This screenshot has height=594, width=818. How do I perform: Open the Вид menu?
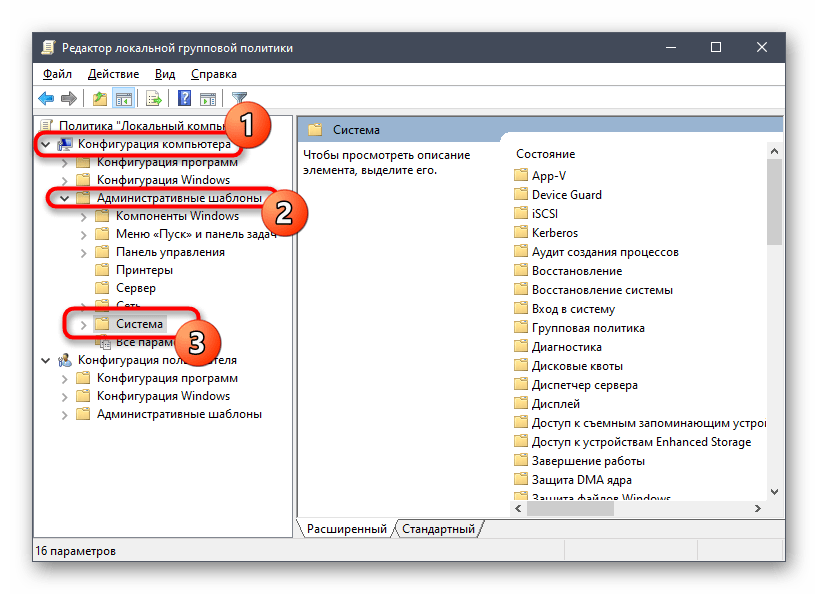tap(165, 74)
